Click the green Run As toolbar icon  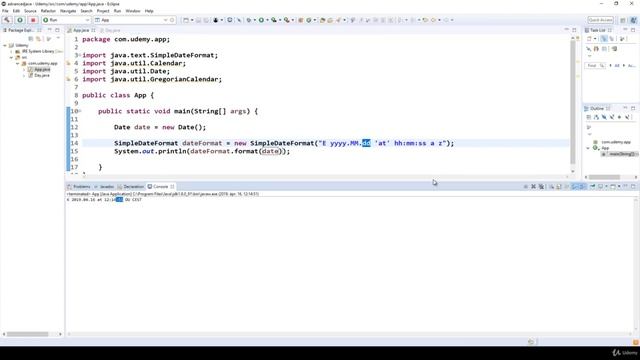[x=261, y=20]
